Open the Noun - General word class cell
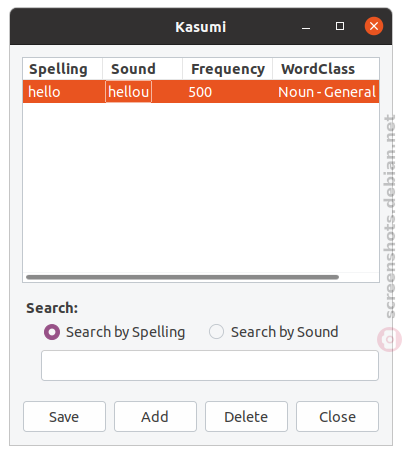This screenshot has width=402, height=455. pos(327,92)
